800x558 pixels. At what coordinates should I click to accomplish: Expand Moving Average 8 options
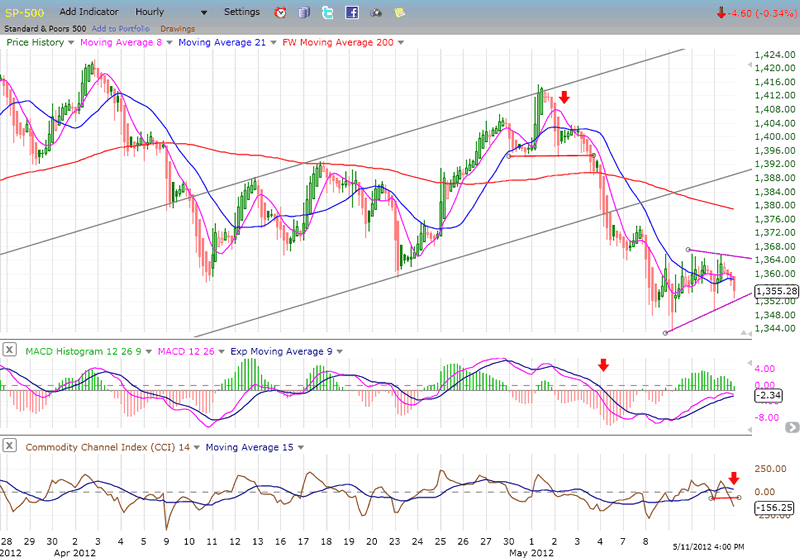point(169,43)
